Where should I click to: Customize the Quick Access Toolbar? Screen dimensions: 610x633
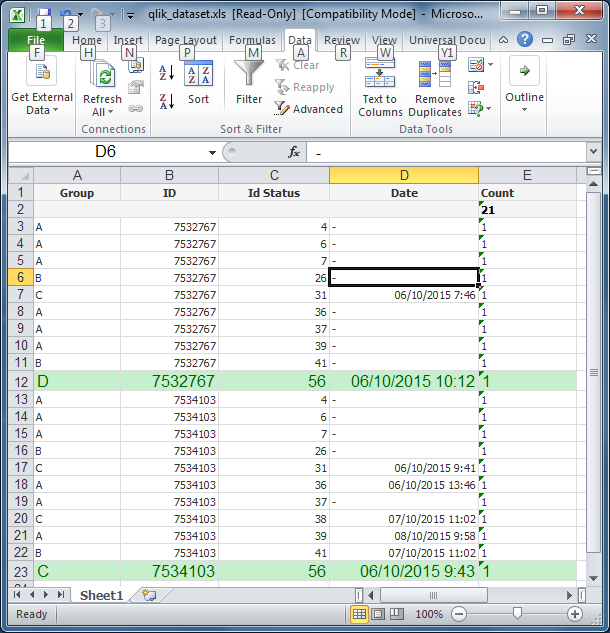130,15
